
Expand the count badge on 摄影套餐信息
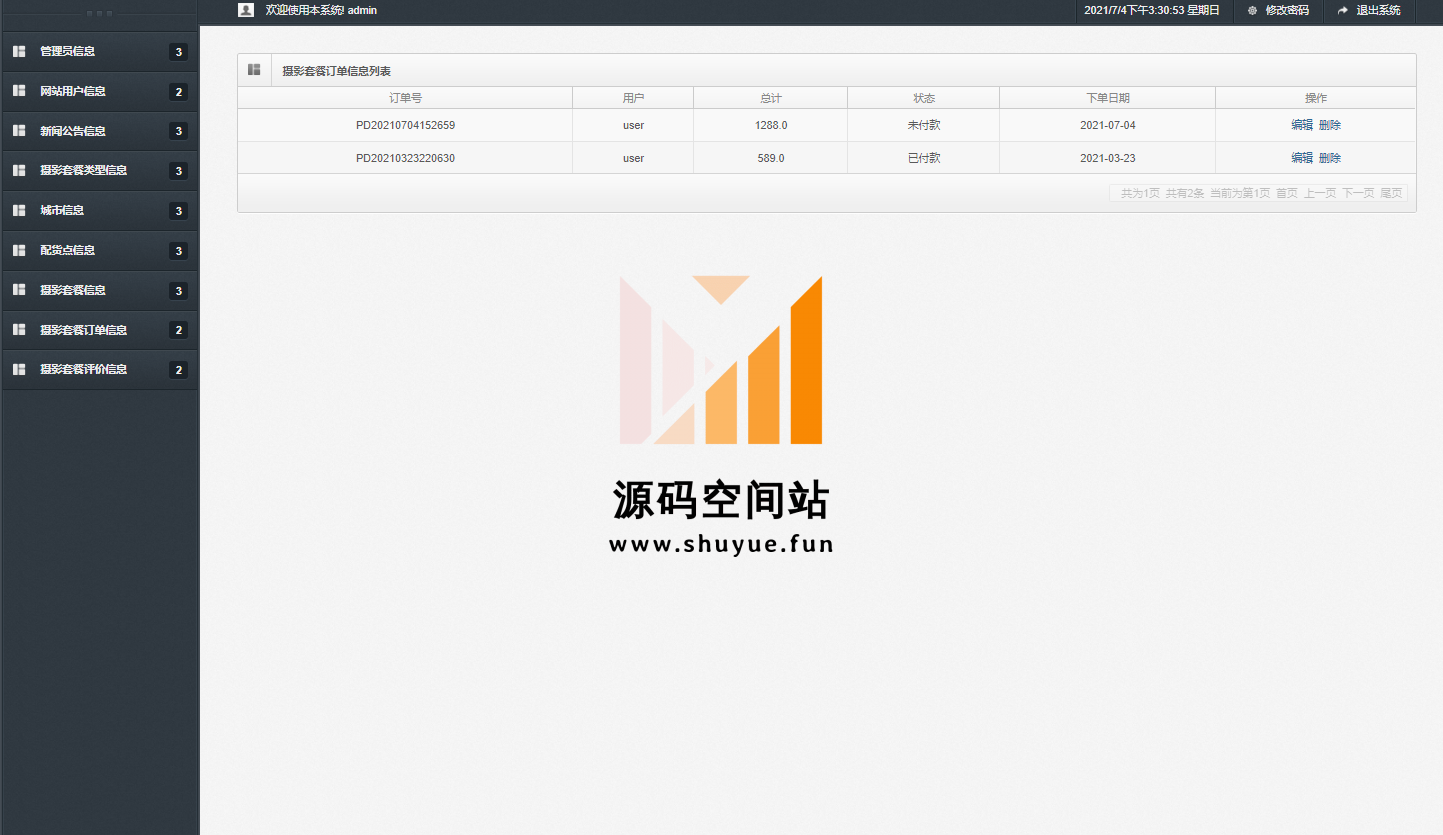178,291
